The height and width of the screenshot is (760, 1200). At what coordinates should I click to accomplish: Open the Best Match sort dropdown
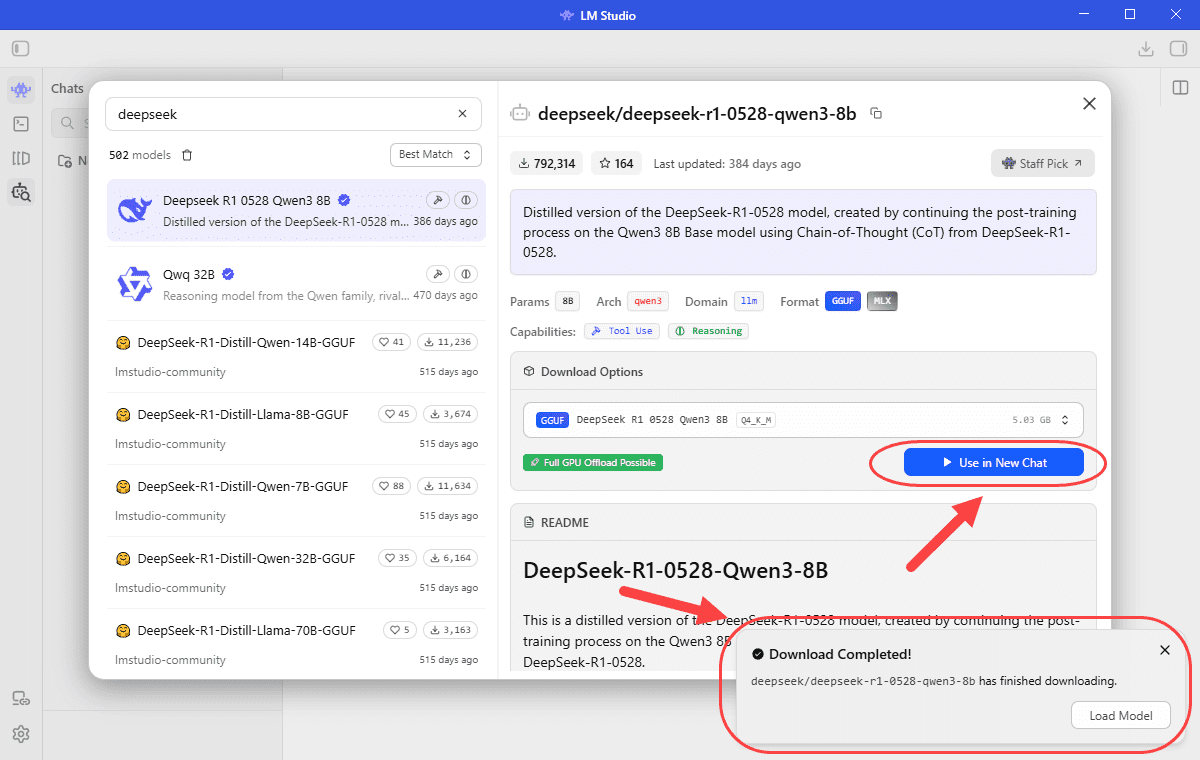pyautogui.click(x=435, y=154)
